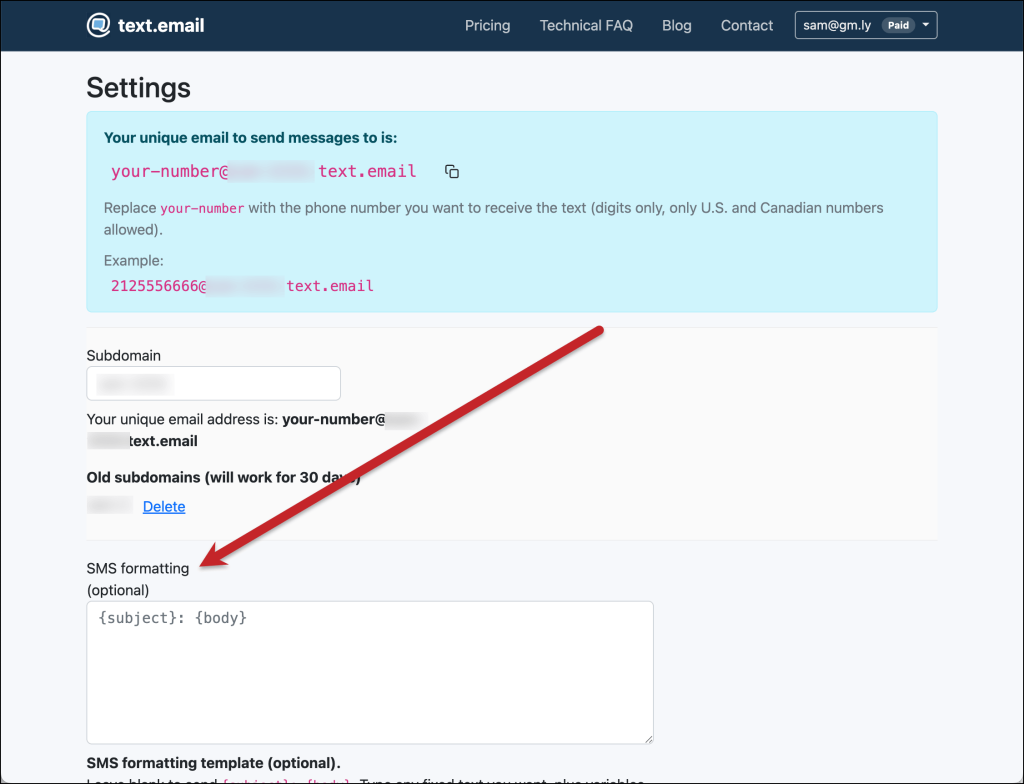
Task: Click inside the SMS formatting text area
Action: [x=370, y=672]
